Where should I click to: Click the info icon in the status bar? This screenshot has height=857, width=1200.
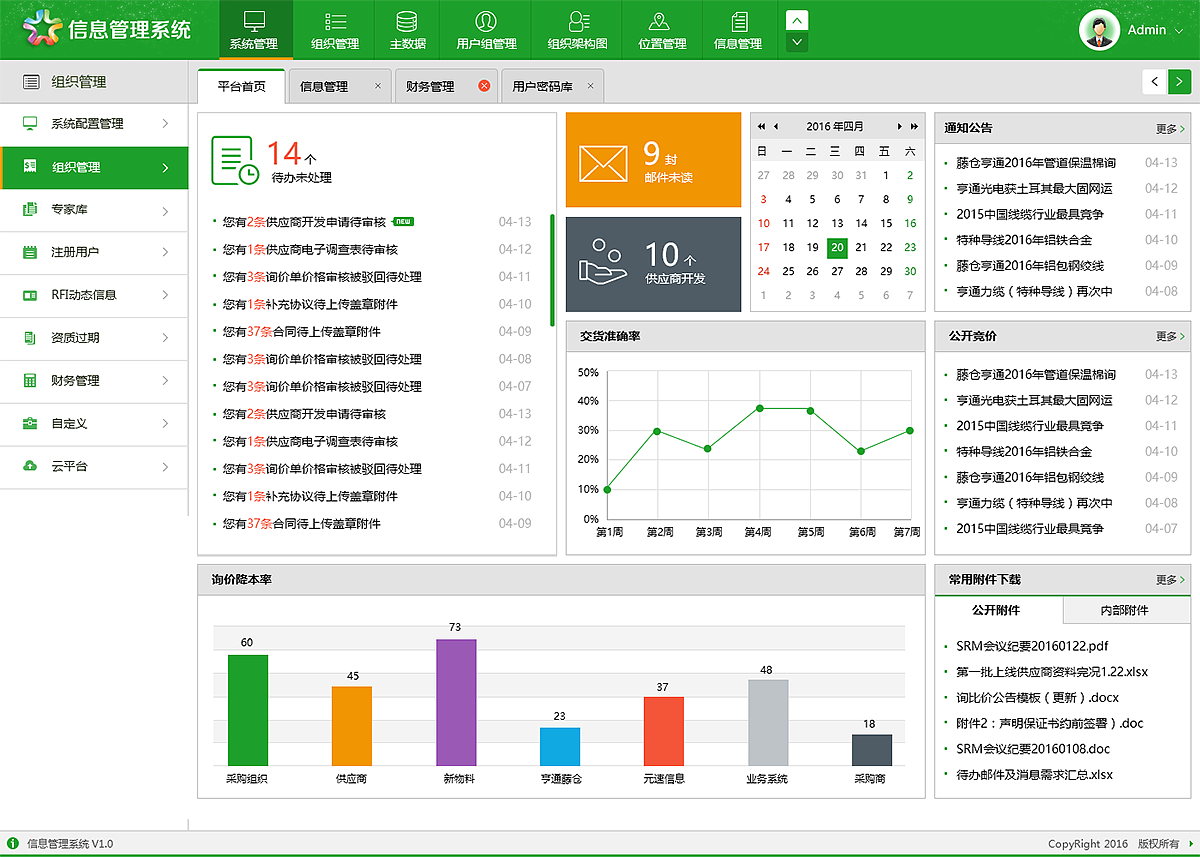[14, 843]
